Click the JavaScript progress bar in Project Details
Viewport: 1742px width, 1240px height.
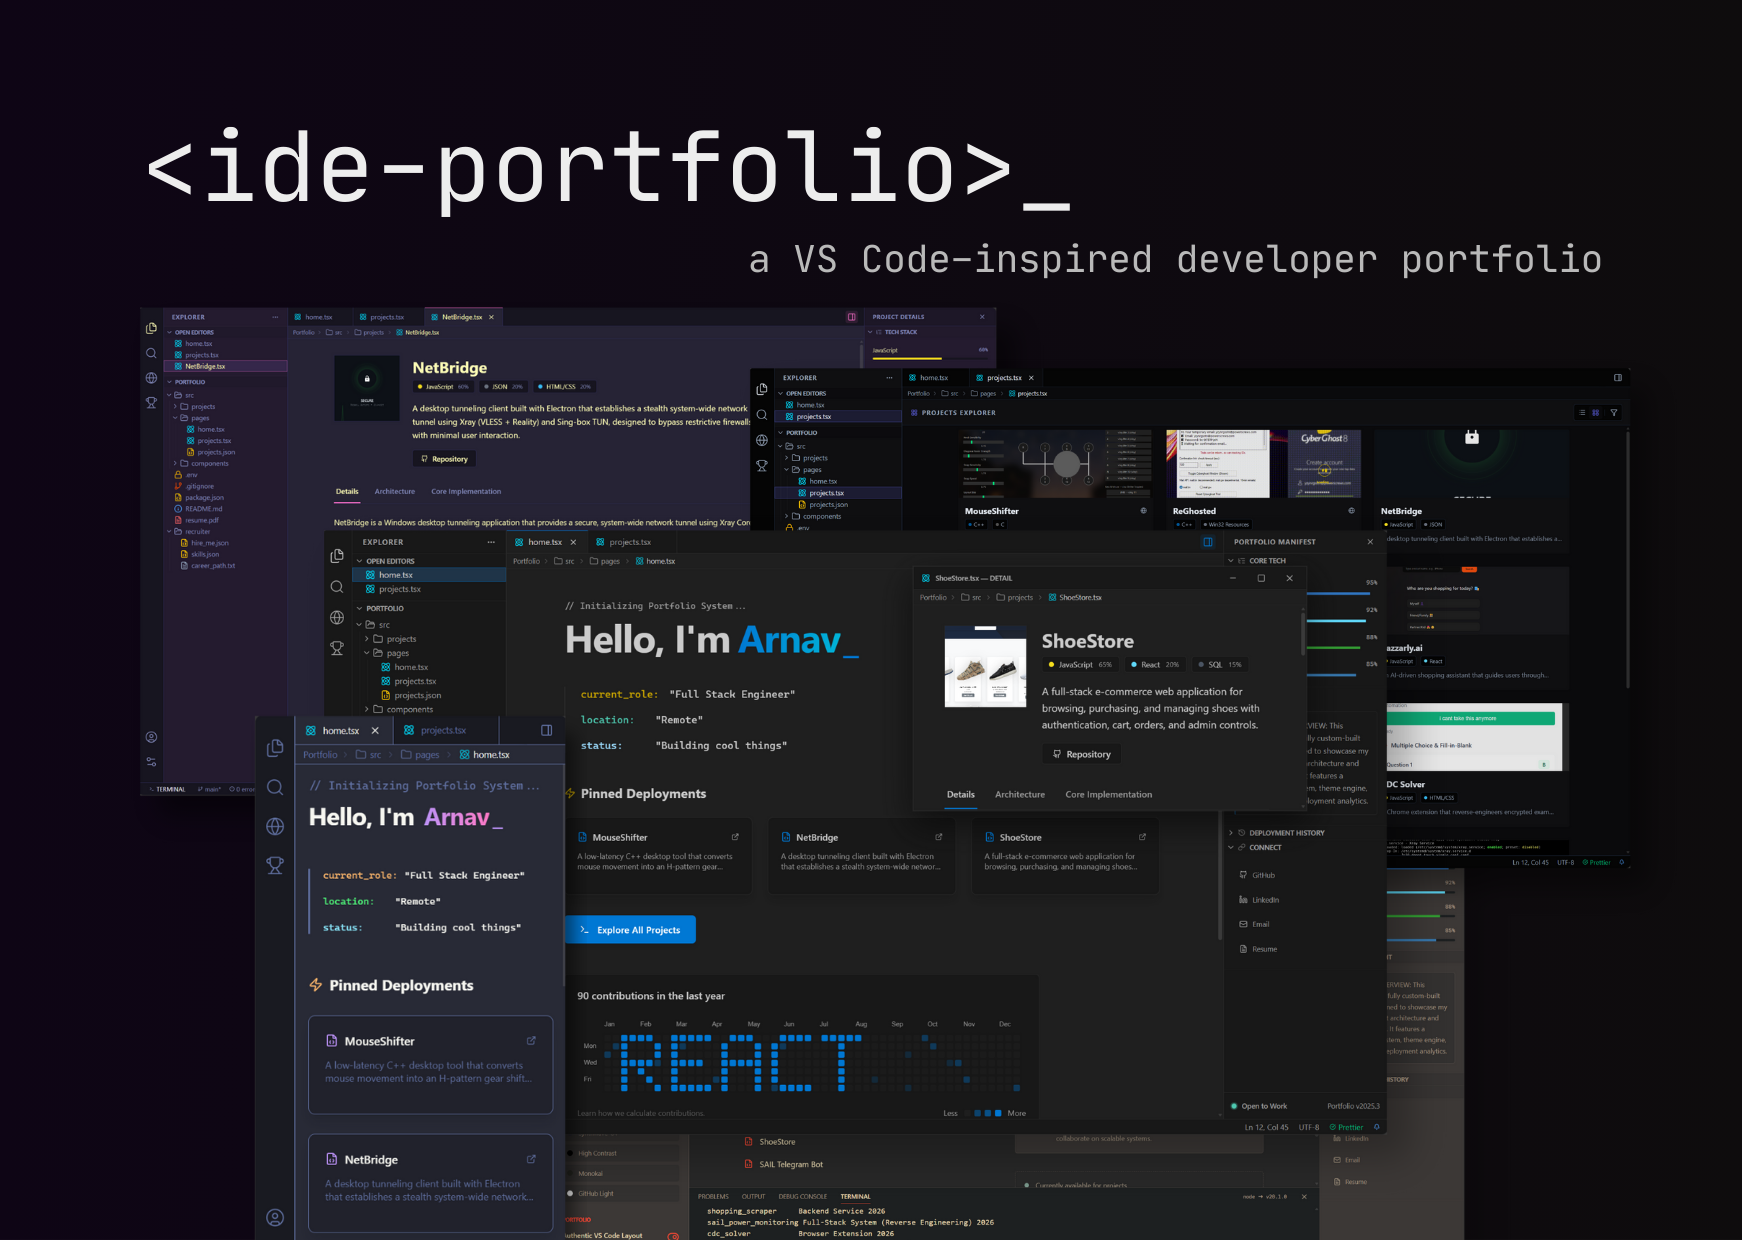(x=930, y=358)
